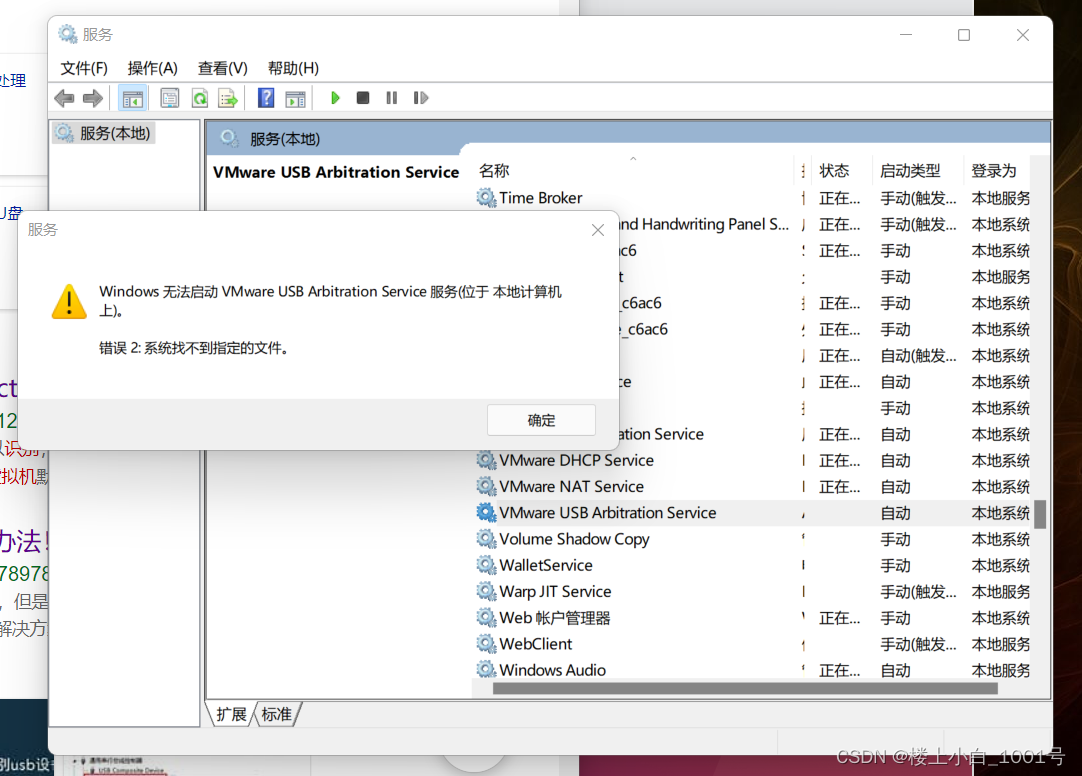Viewport: 1082px width, 776px height.
Task: Click the gear icon beside Time Broker
Action: tap(486, 198)
